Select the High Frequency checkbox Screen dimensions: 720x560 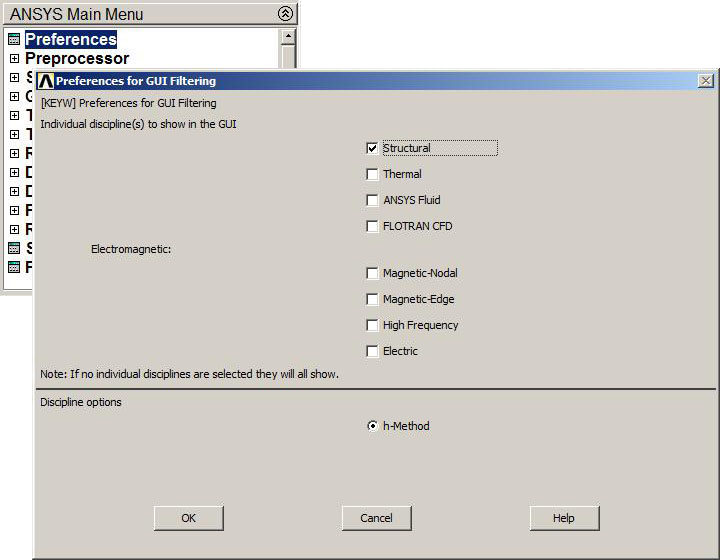pyautogui.click(x=373, y=325)
